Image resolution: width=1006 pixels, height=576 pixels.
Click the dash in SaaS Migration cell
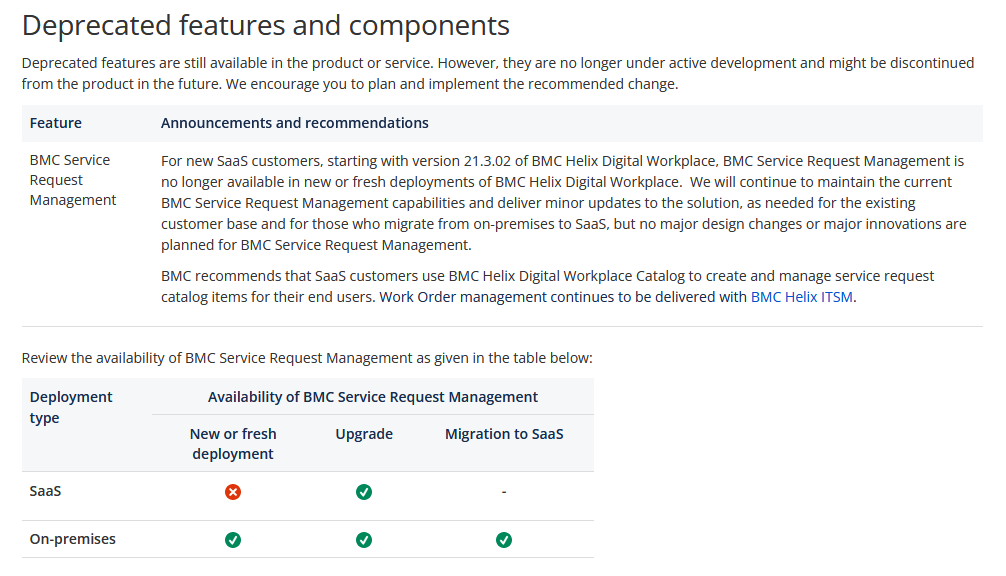504,491
